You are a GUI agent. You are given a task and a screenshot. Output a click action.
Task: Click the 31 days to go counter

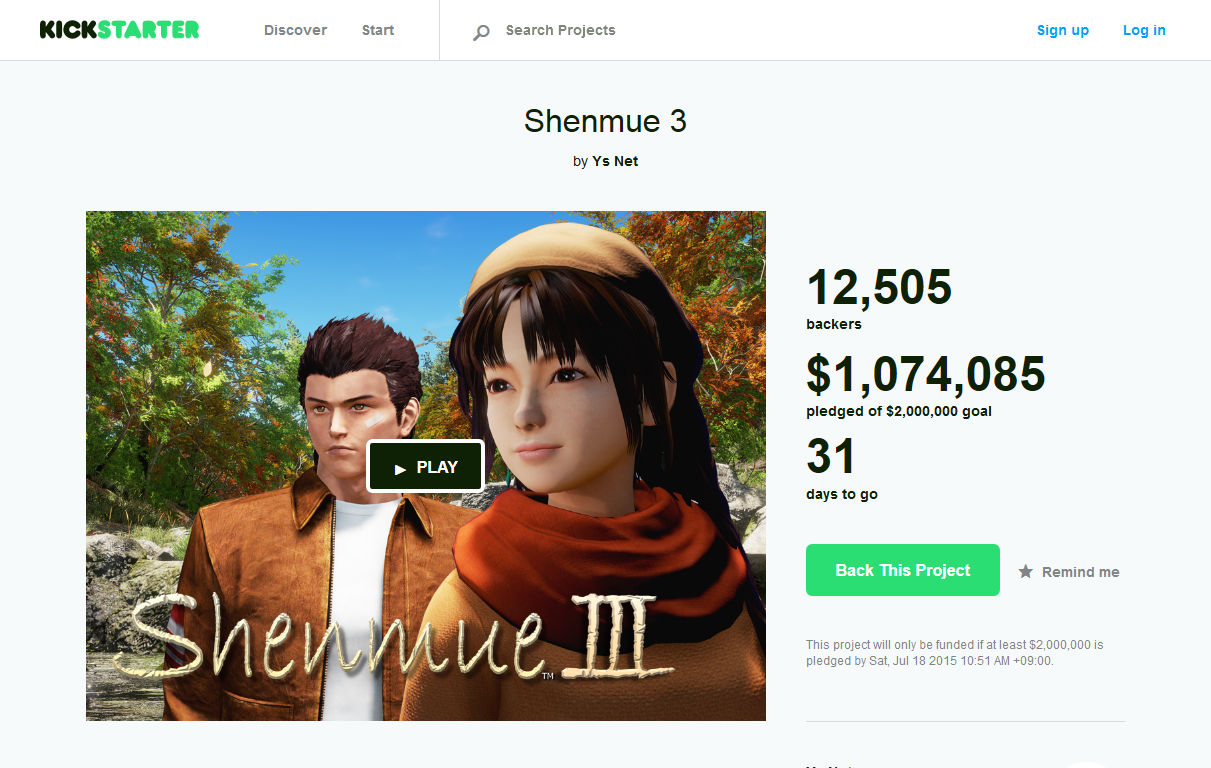[x=831, y=457]
